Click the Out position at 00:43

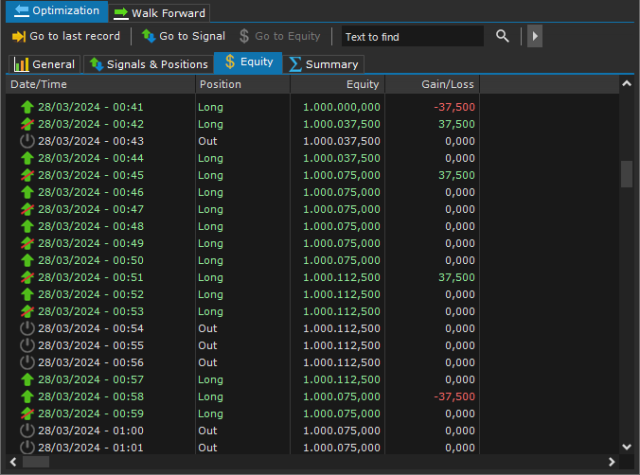click(x=208, y=141)
